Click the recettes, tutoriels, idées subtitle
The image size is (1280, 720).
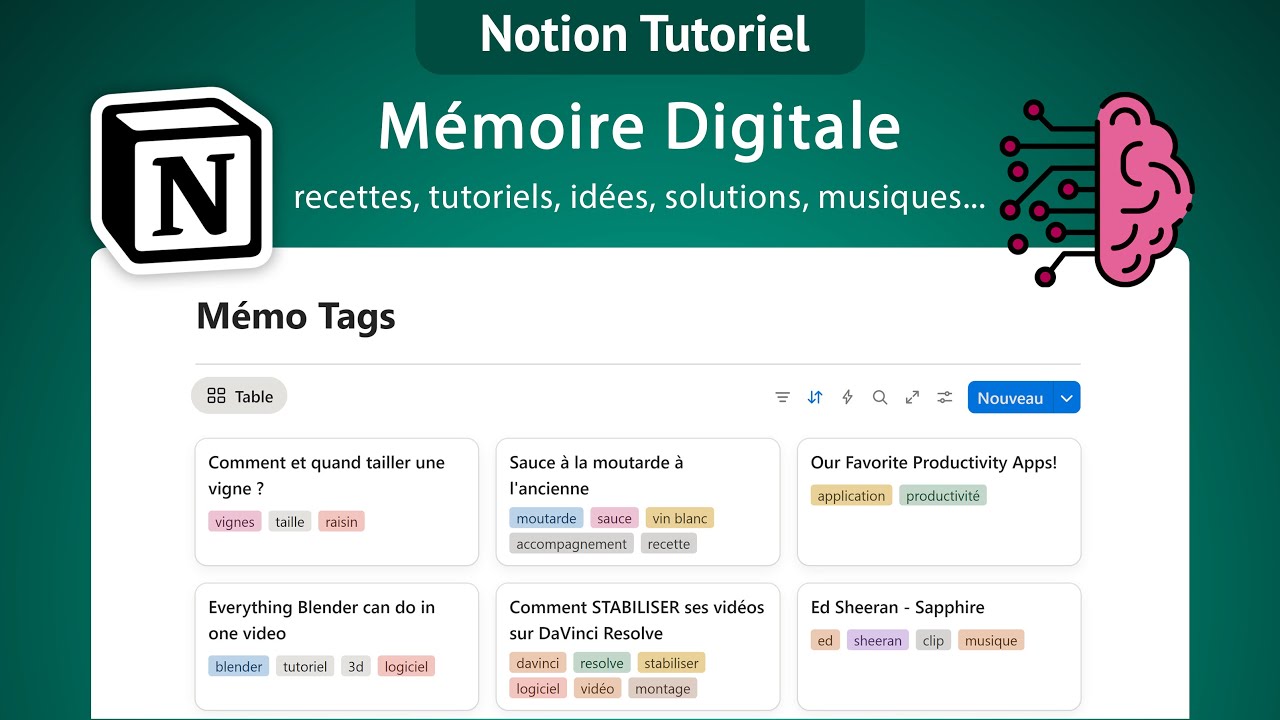click(x=640, y=197)
